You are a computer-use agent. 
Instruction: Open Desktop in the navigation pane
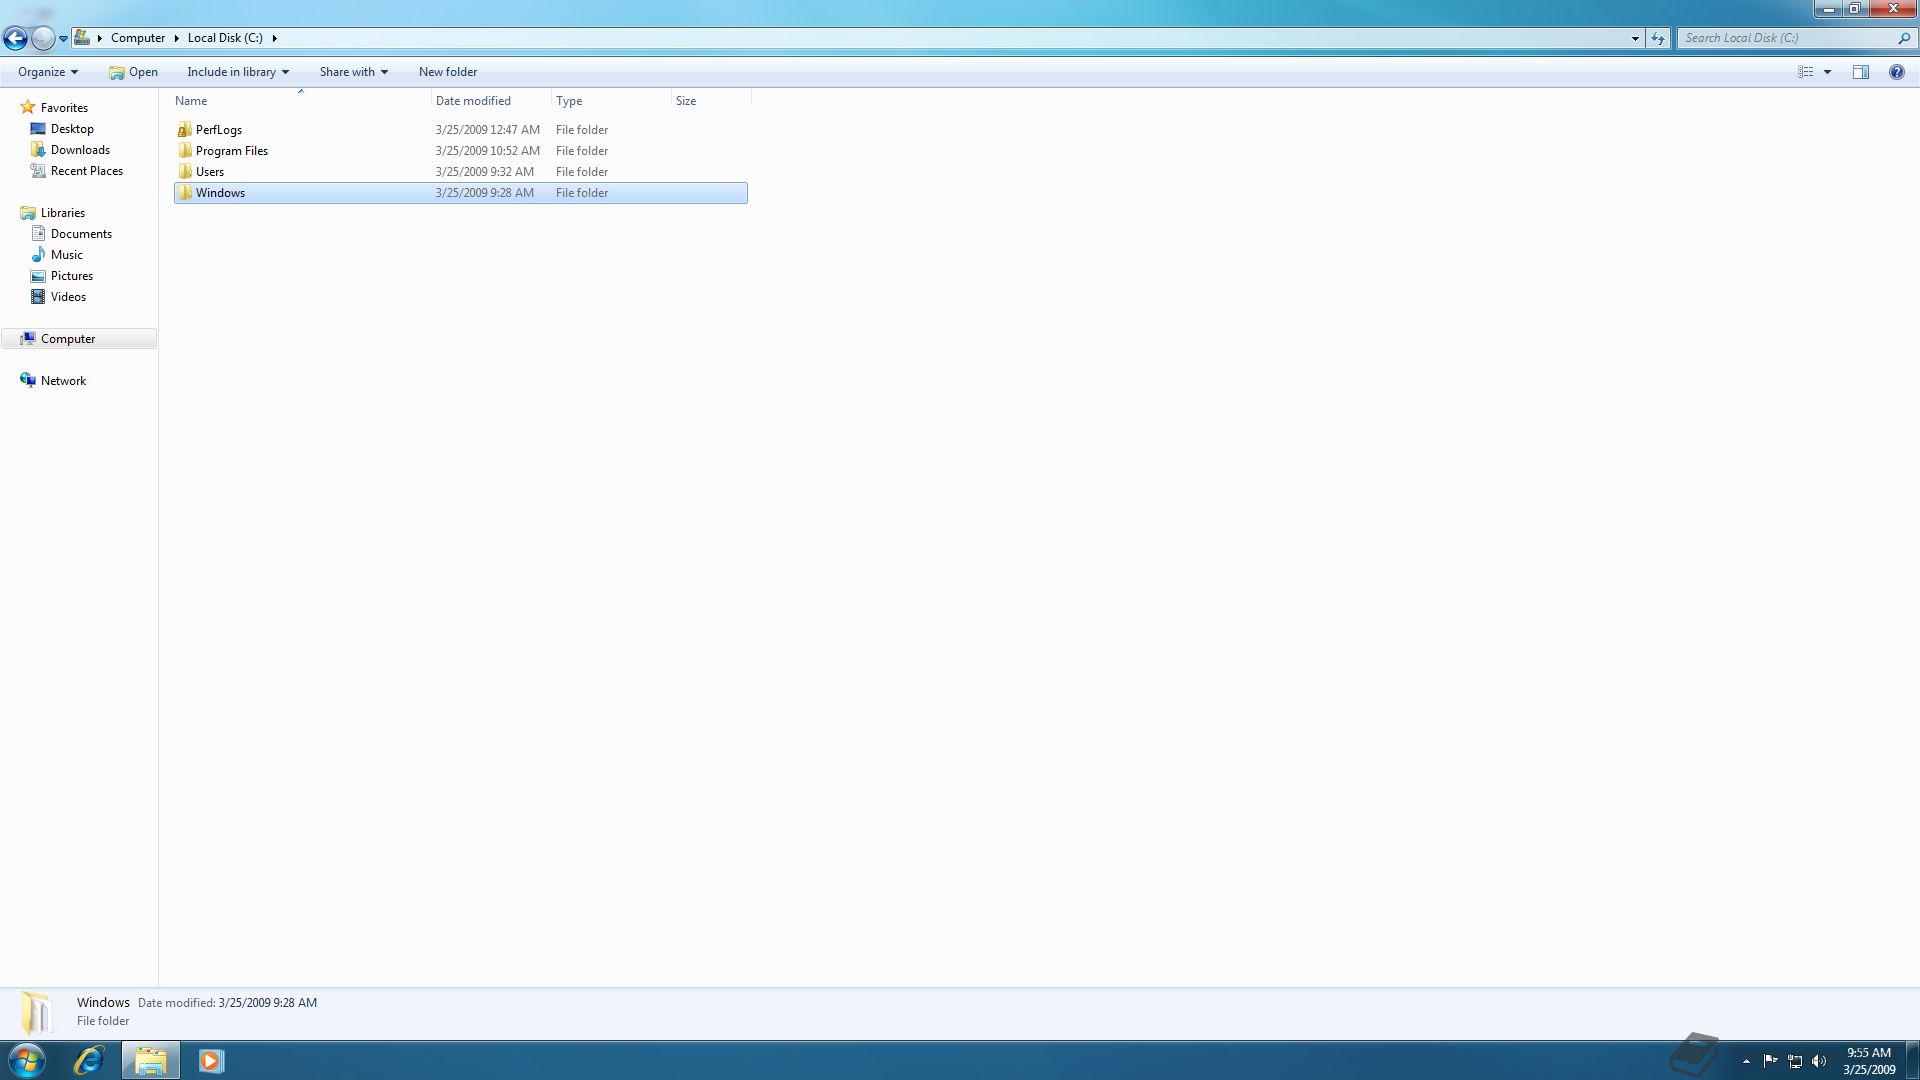[x=72, y=129]
